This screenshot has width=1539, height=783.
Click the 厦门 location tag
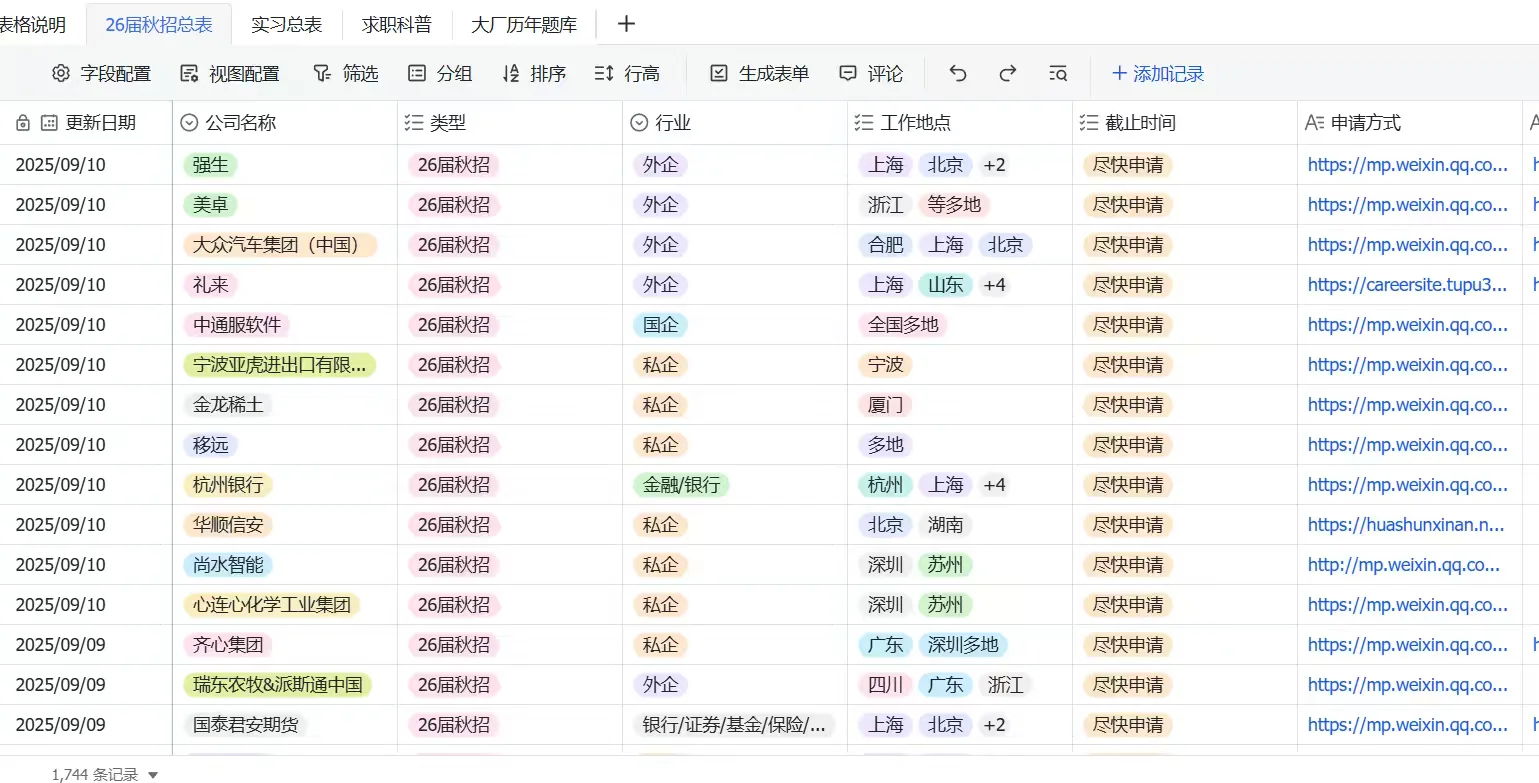(886, 405)
